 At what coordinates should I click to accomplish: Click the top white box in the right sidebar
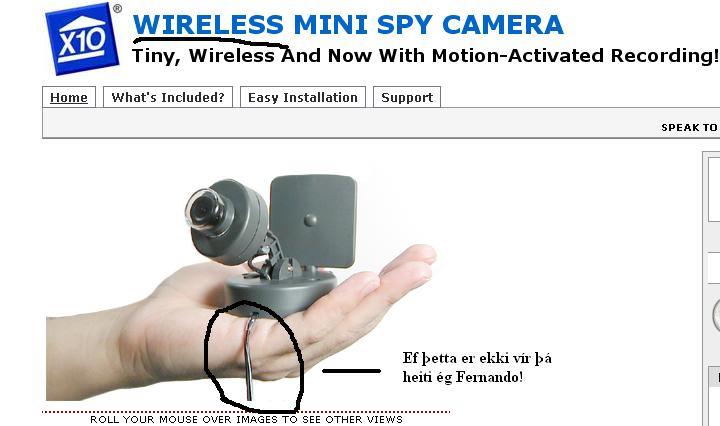tap(714, 189)
